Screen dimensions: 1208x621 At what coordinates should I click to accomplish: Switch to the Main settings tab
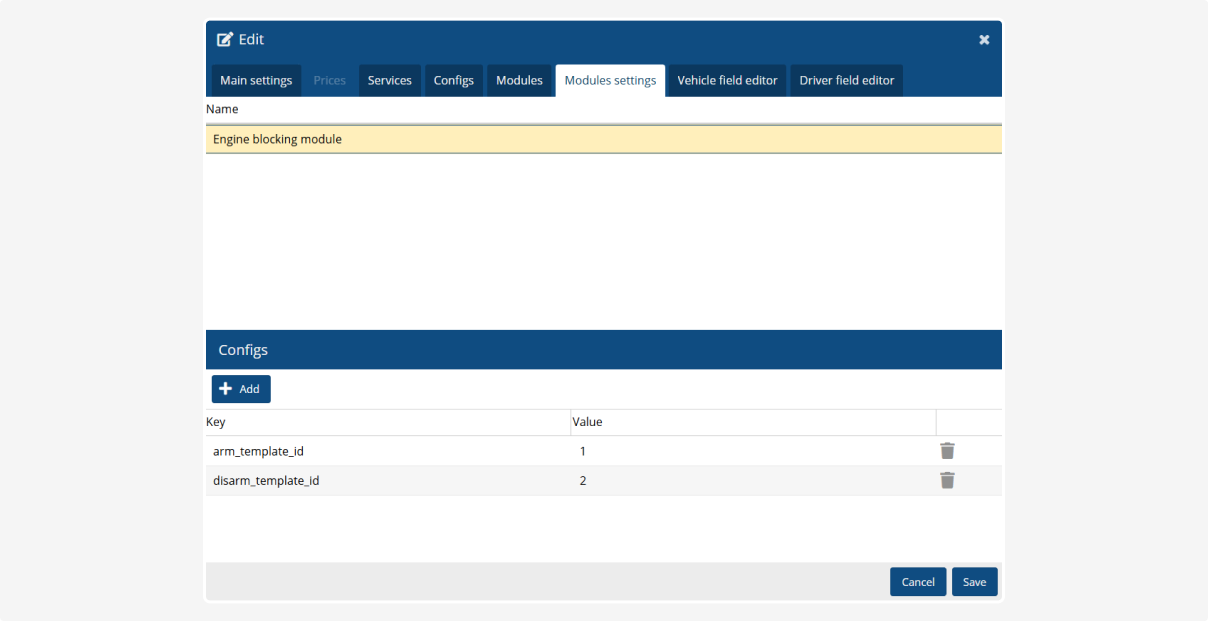(256, 81)
